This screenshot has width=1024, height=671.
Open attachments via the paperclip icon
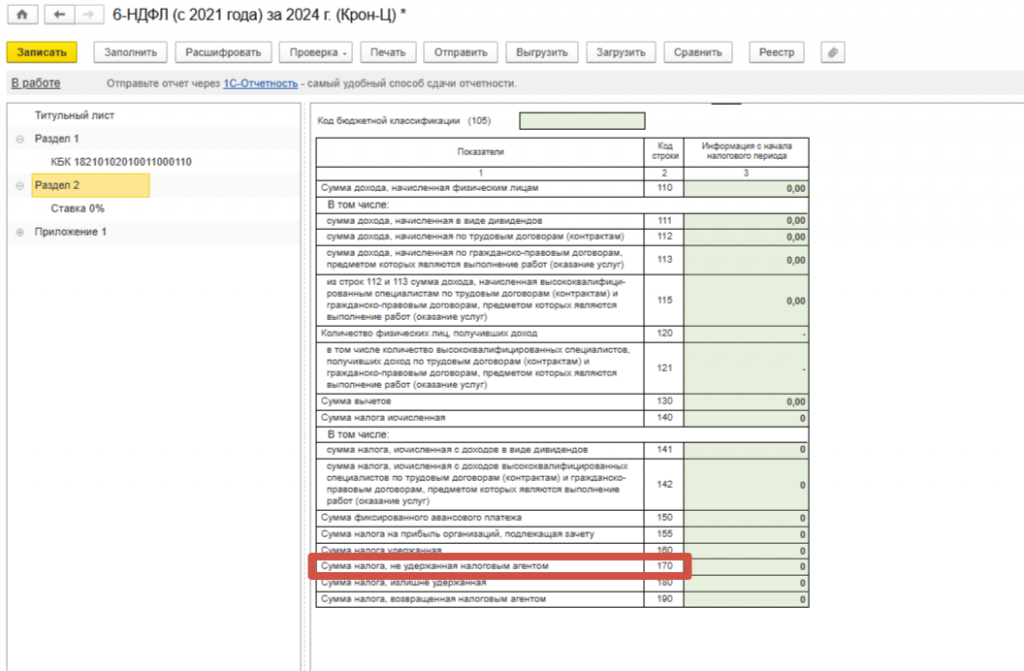click(833, 52)
